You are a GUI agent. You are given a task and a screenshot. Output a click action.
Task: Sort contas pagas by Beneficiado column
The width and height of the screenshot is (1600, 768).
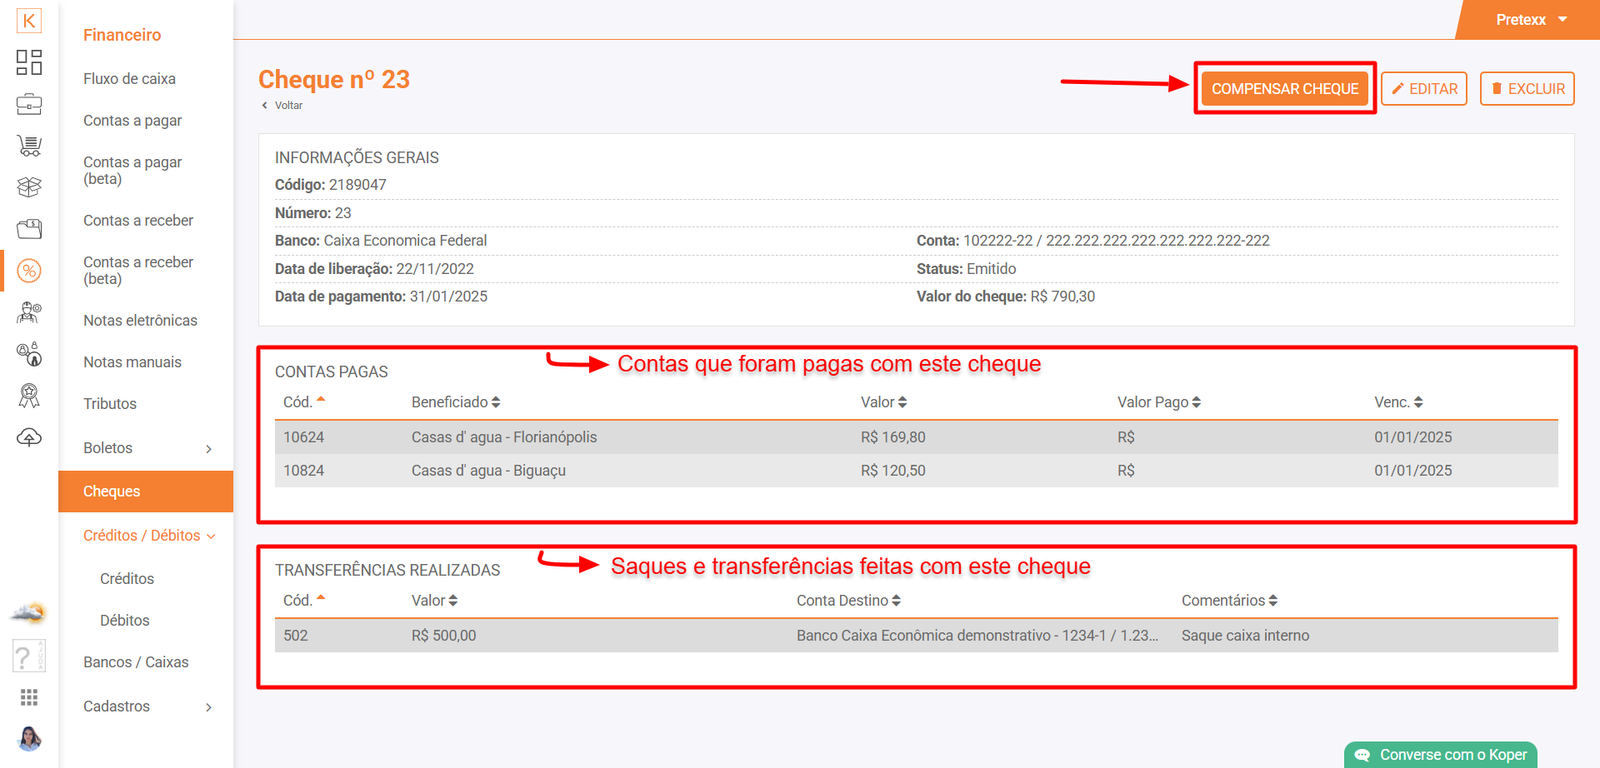pos(456,402)
